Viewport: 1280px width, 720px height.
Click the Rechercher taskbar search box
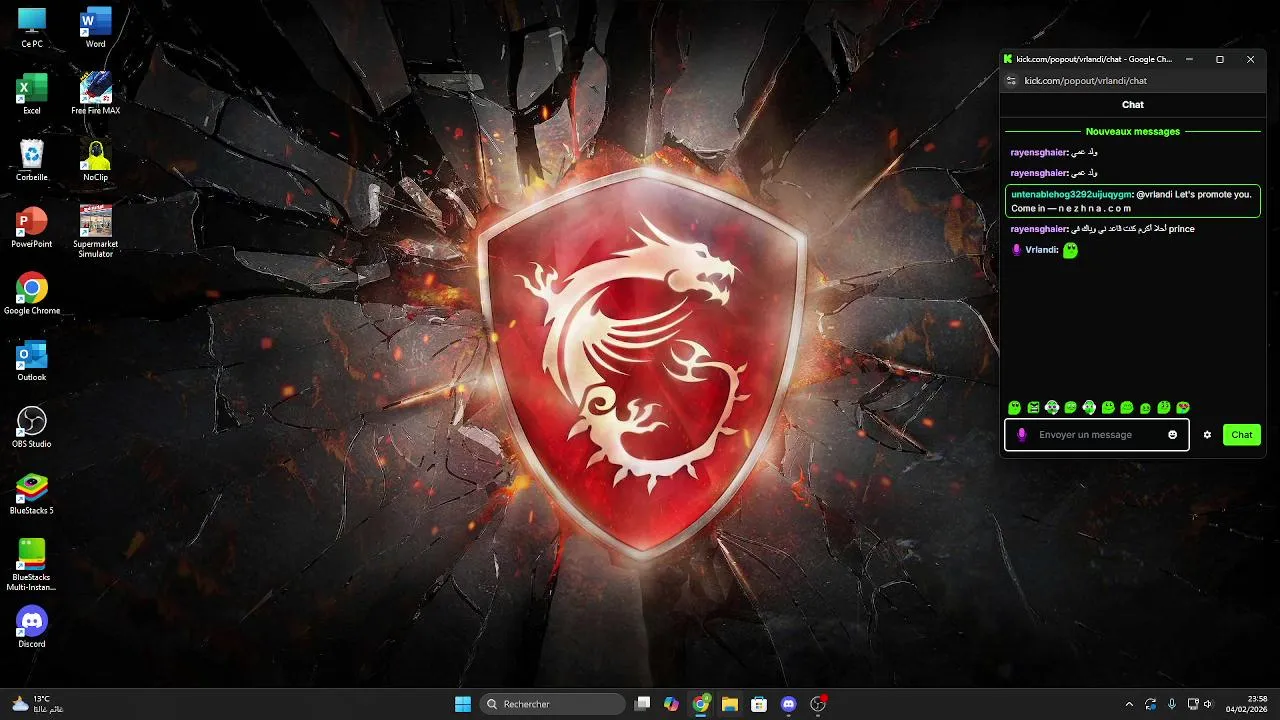(553, 704)
